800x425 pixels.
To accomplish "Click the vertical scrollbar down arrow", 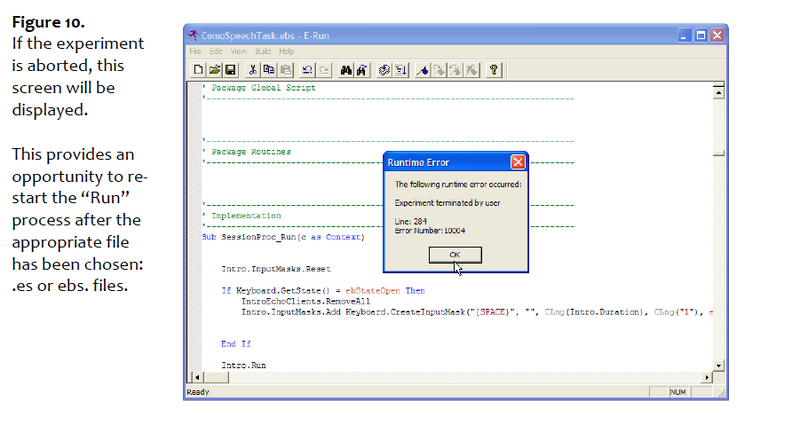I will (718, 365).
